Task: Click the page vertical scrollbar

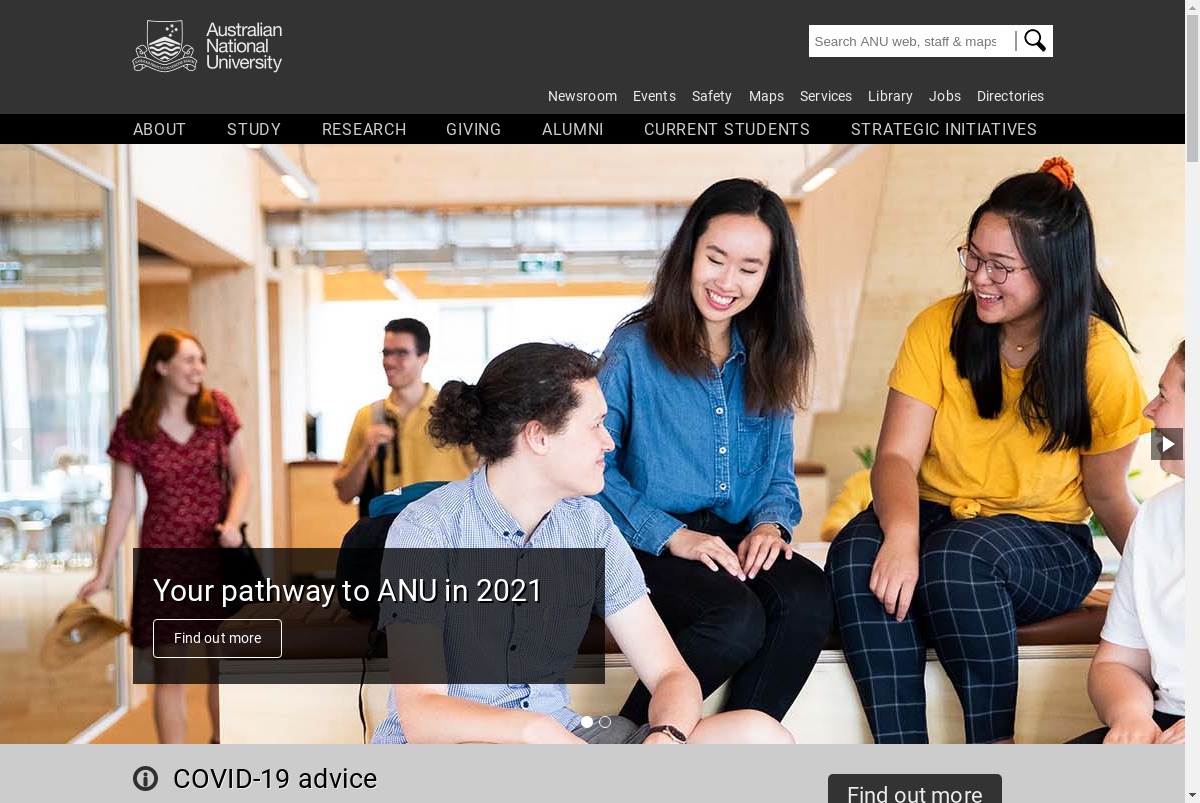Action: click(x=1192, y=401)
